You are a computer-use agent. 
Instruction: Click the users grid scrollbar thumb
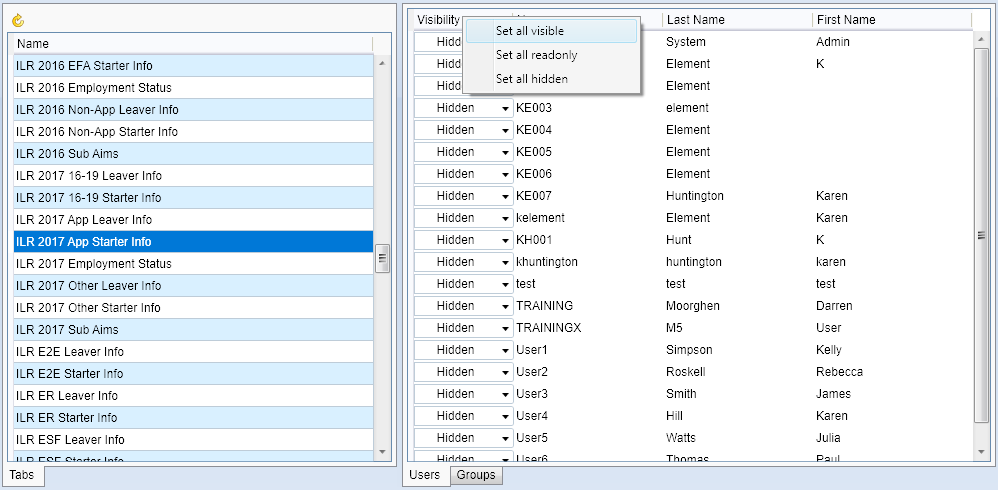981,235
